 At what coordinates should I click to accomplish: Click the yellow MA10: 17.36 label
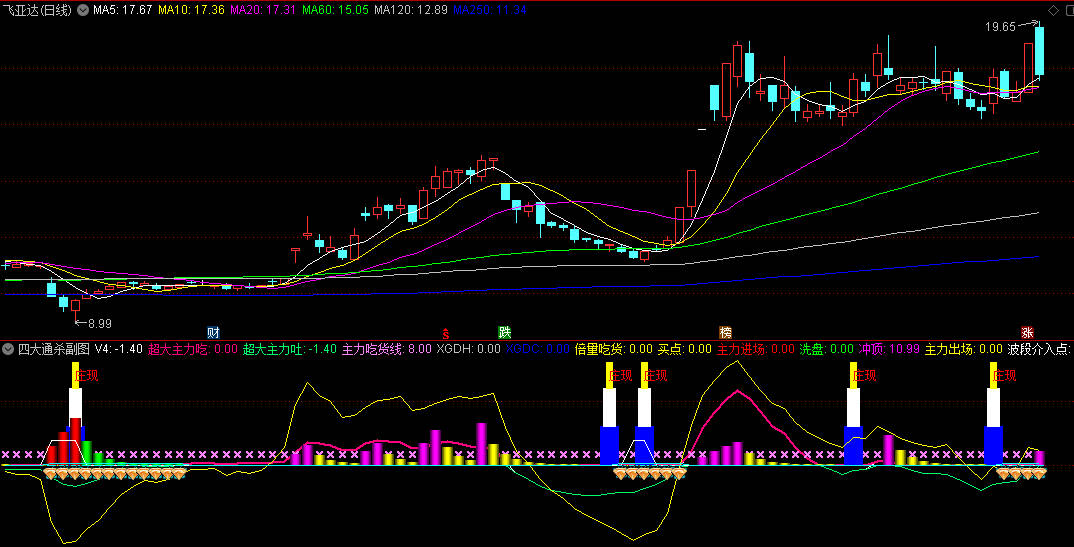pos(191,10)
